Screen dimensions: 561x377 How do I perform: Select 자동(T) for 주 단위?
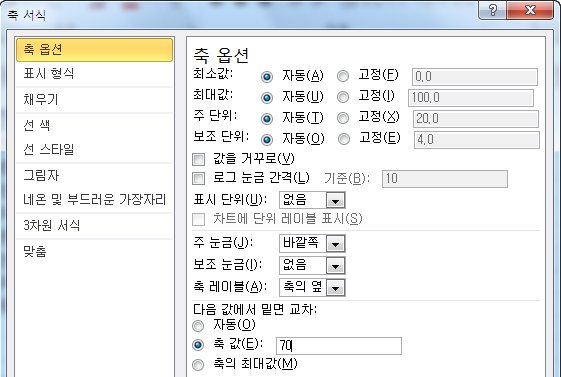267,119
